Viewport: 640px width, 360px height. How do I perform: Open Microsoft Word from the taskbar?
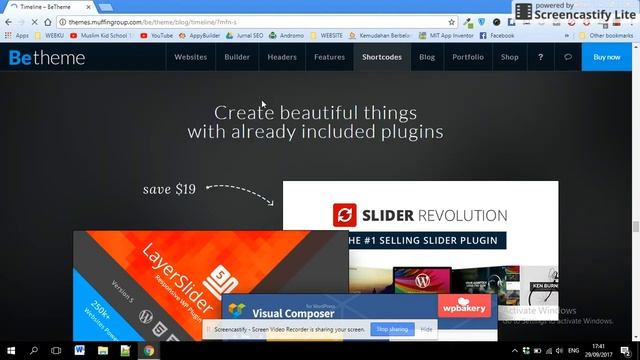[80, 350]
